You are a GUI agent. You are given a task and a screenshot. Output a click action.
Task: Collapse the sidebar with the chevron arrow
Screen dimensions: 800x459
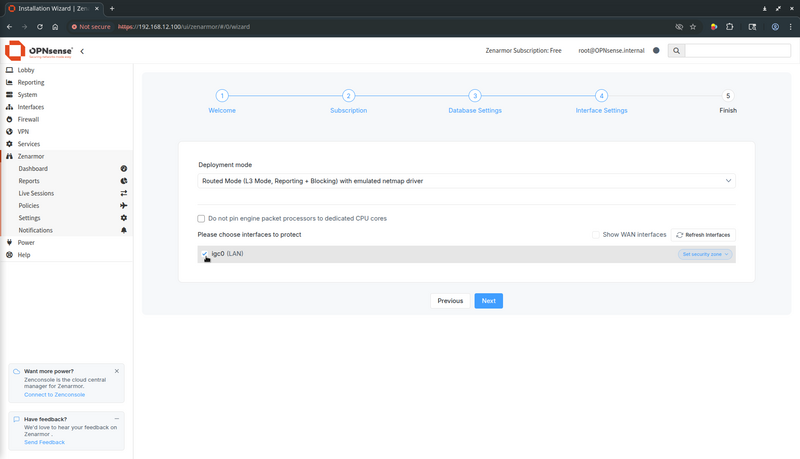coord(82,51)
